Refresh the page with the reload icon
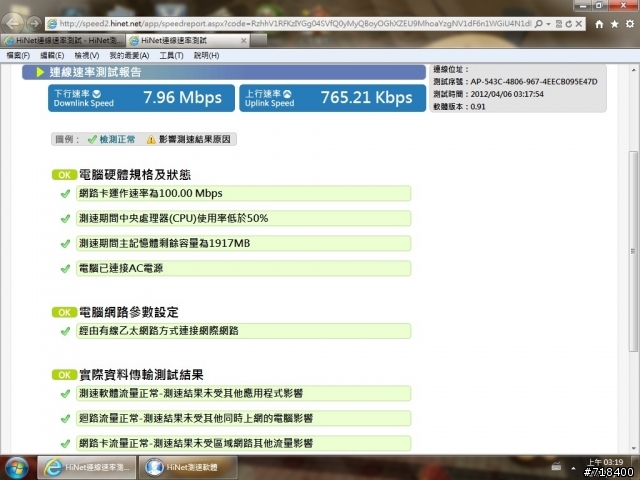This screenshot has width=640, height=480. (569, 24)
